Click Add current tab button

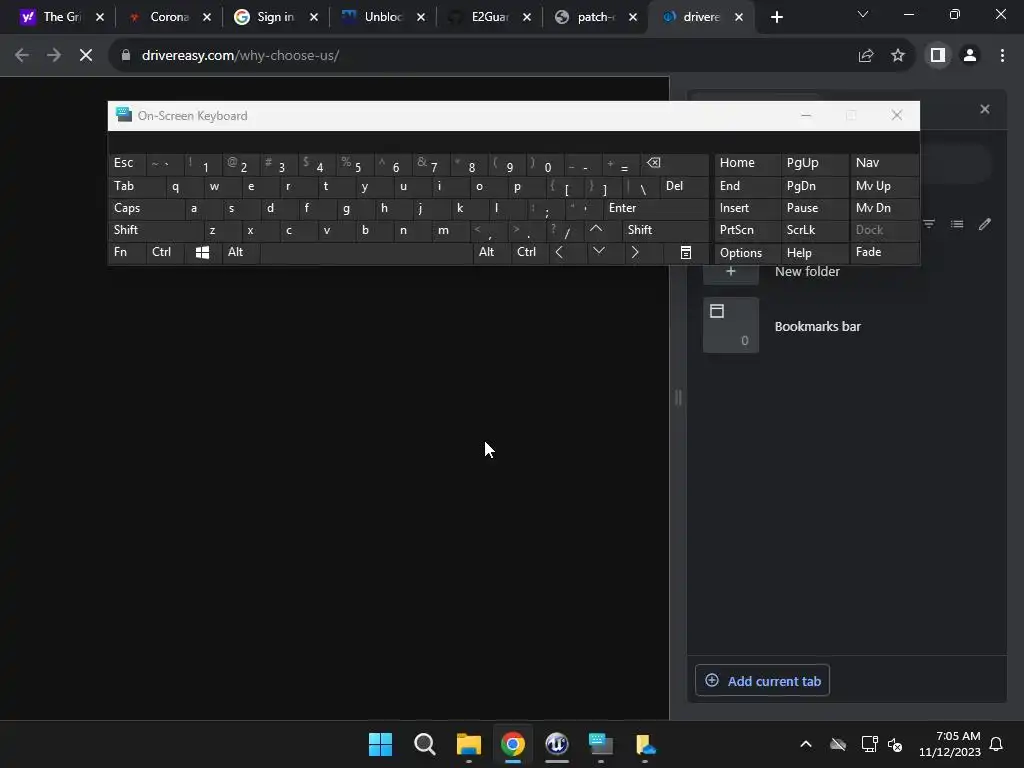tap(762, 680)
